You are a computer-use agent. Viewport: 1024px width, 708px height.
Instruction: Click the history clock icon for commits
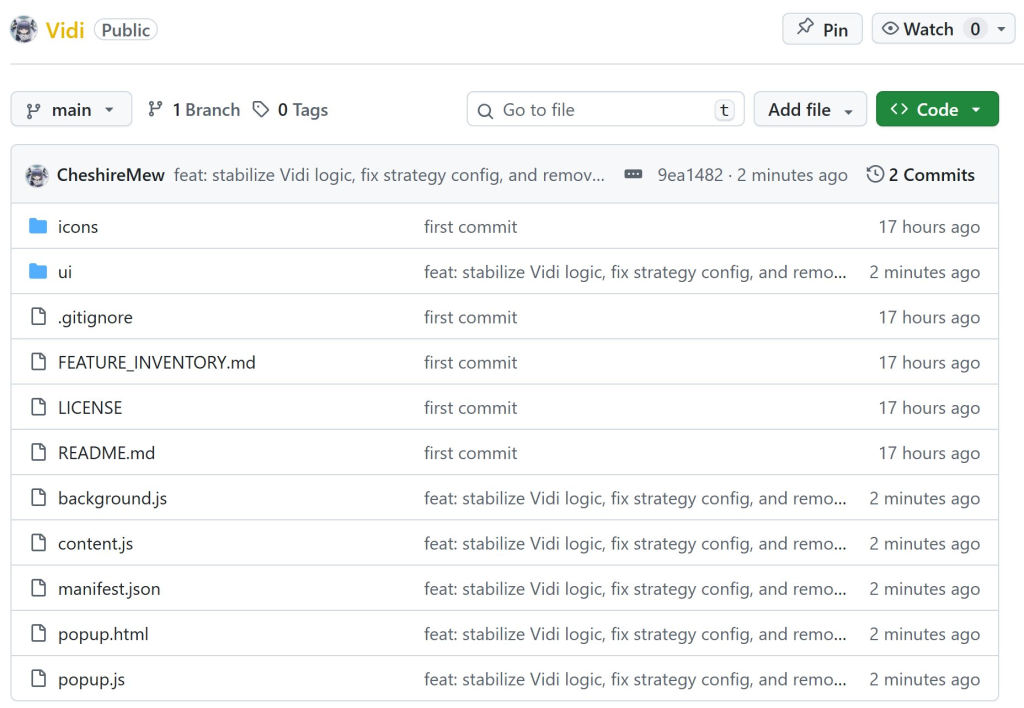pyautogui.click(x=875, y=175)
